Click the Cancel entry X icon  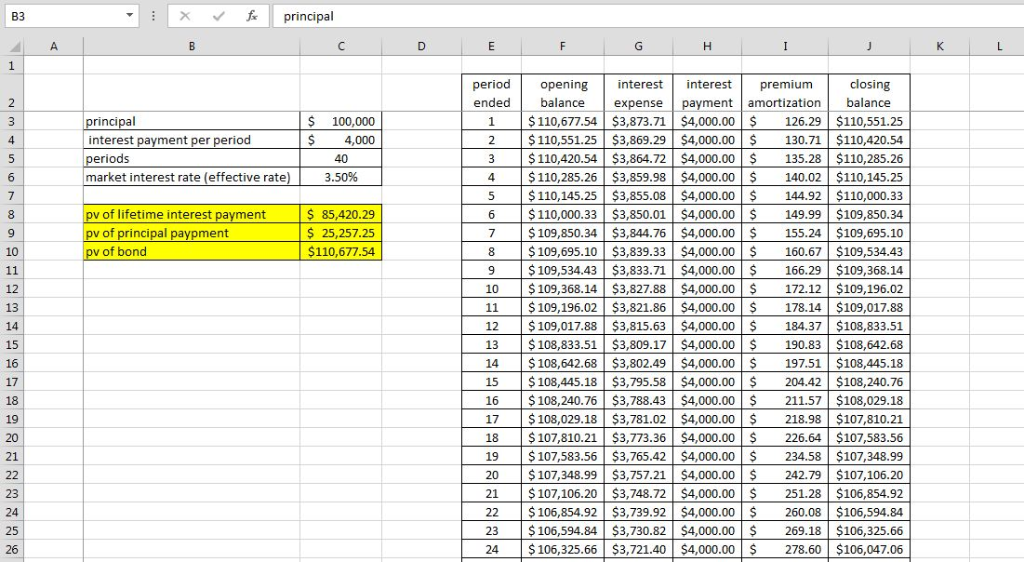185,16
